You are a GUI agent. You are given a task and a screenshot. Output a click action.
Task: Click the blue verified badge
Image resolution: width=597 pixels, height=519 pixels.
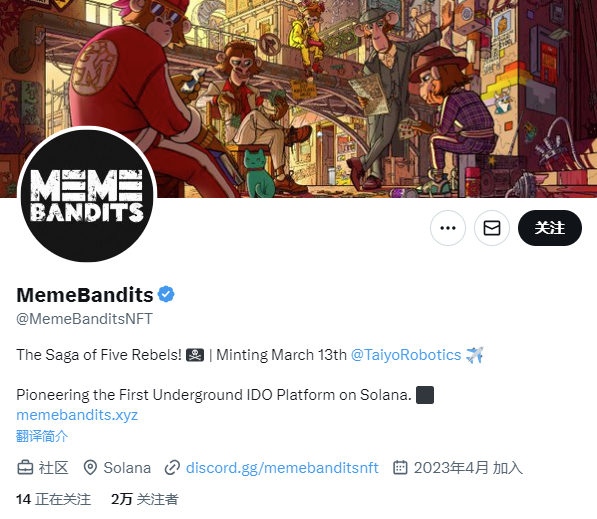tap(166, 294)
